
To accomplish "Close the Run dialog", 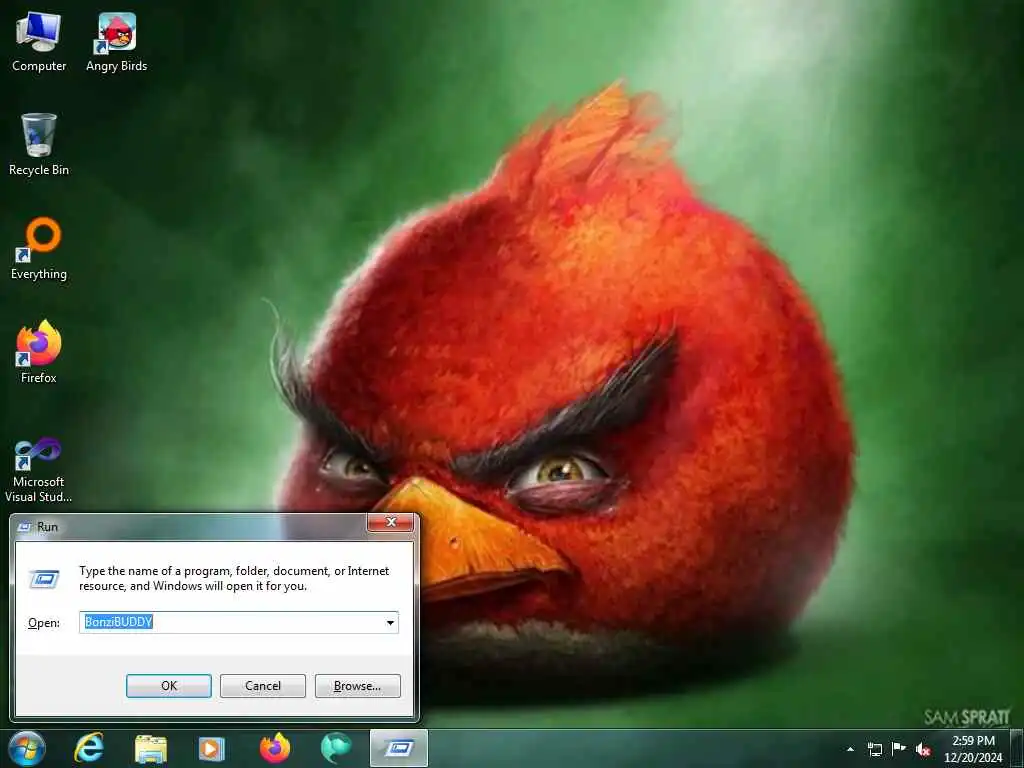I will pos(391,522).
